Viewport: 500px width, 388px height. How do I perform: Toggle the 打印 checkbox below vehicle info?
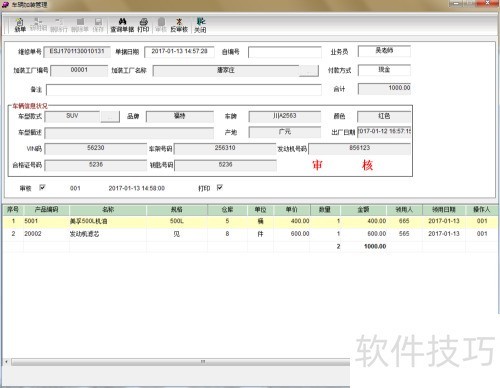[x=219, y=188]
